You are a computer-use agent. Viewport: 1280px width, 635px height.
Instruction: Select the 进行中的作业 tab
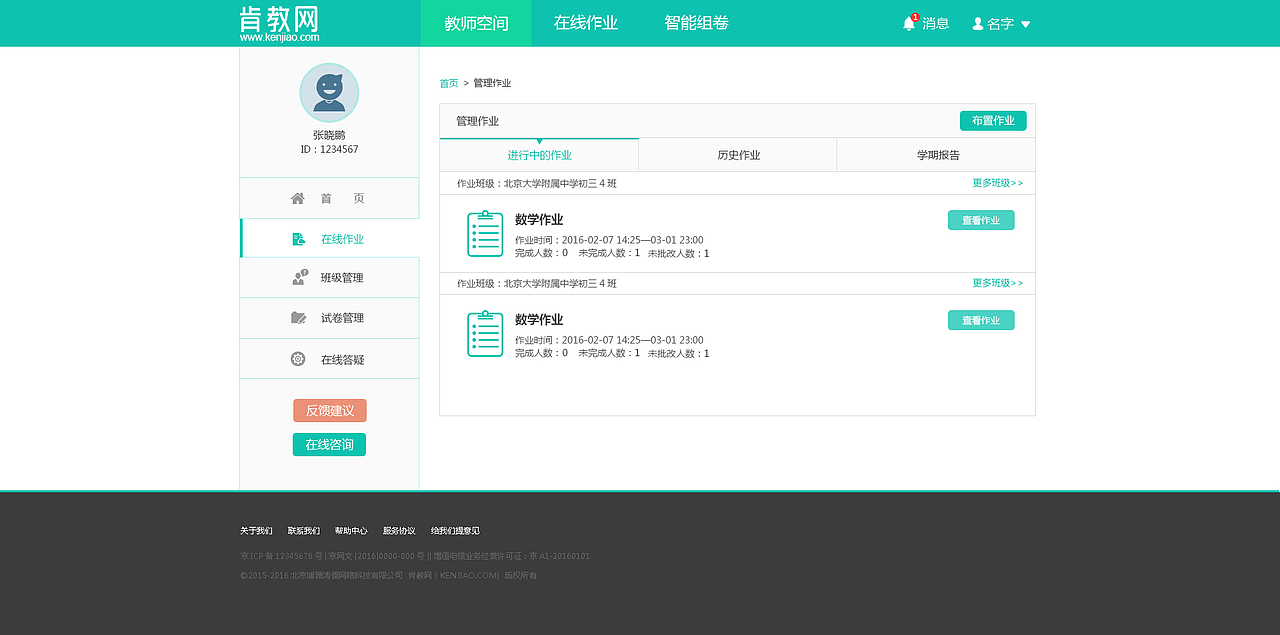pyautogui.click(x=539, y=155)
